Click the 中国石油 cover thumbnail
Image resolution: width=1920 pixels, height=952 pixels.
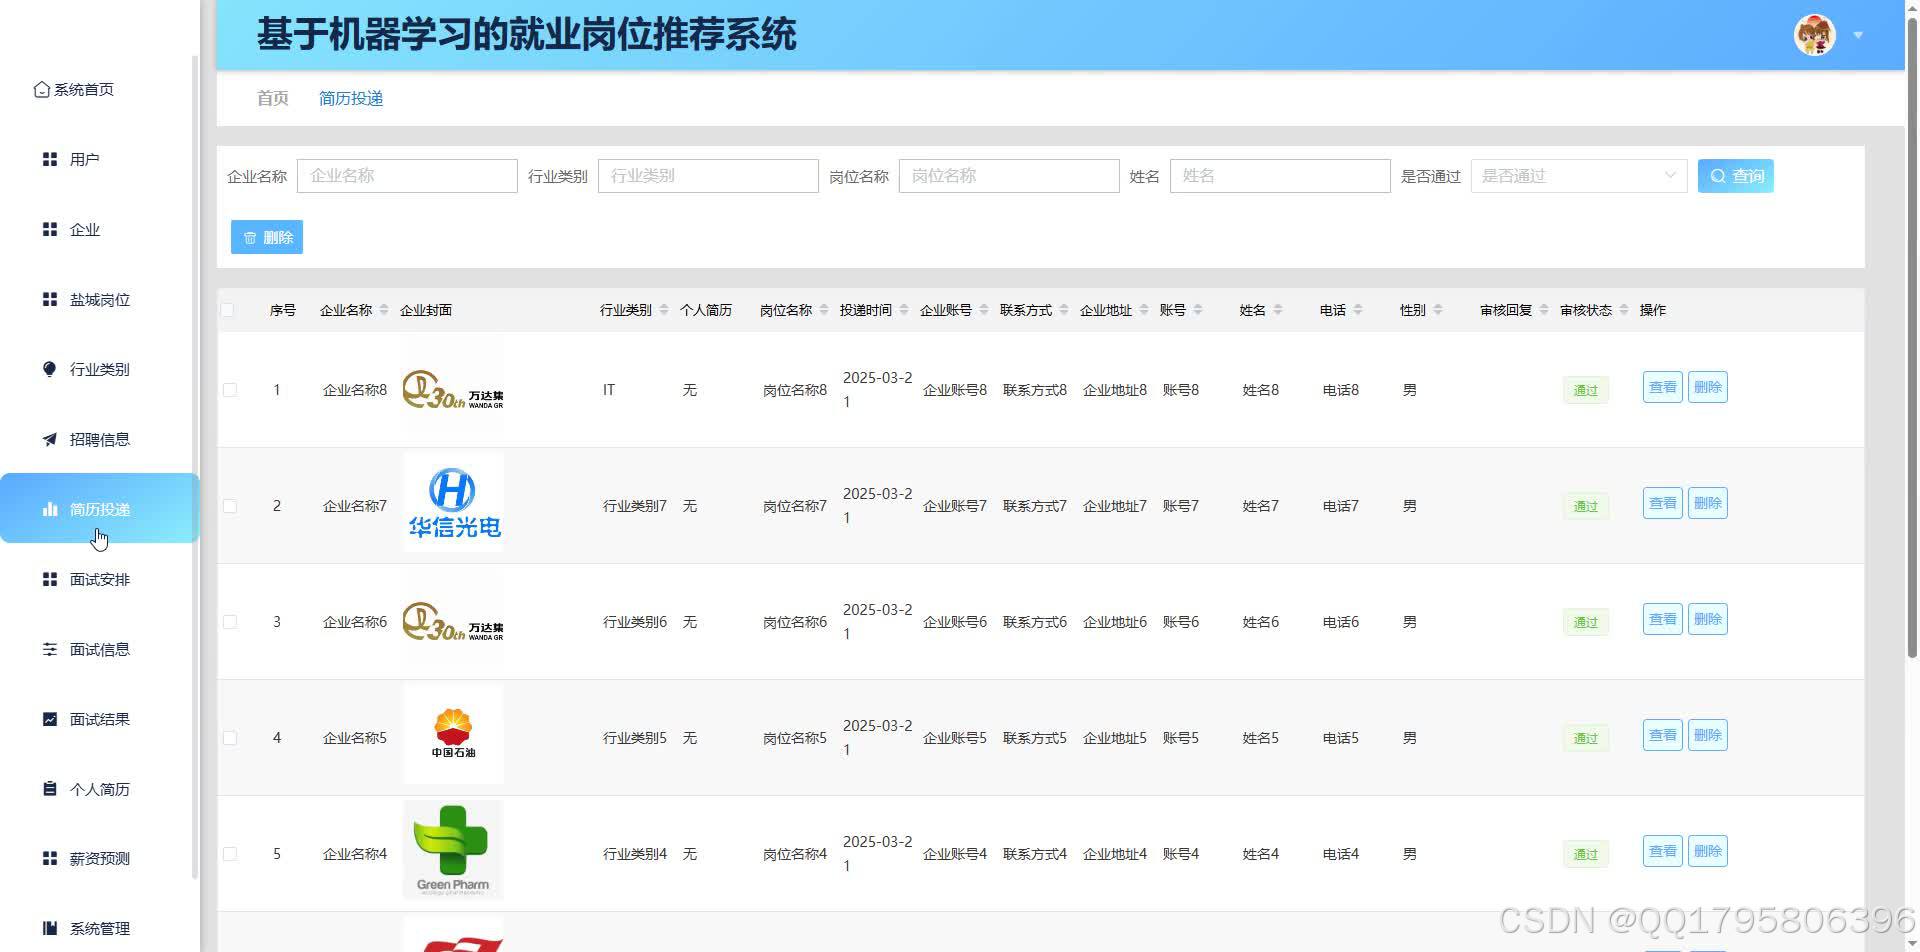coord(453,734)
